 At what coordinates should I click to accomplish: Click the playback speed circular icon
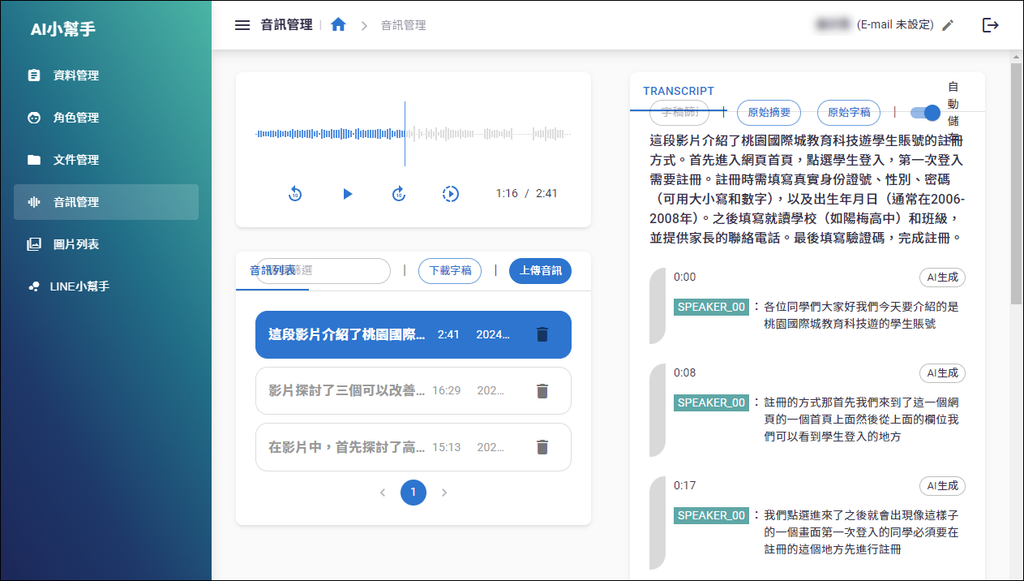451,194
